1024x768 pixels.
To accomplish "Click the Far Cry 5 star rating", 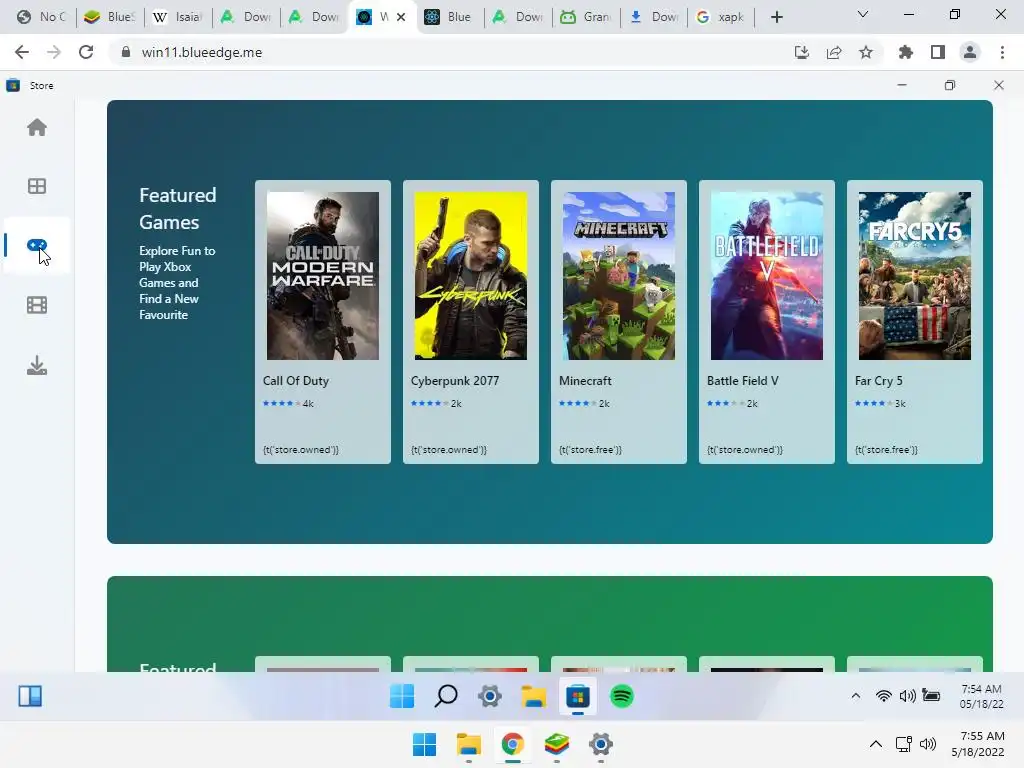I will coord(873,404).
